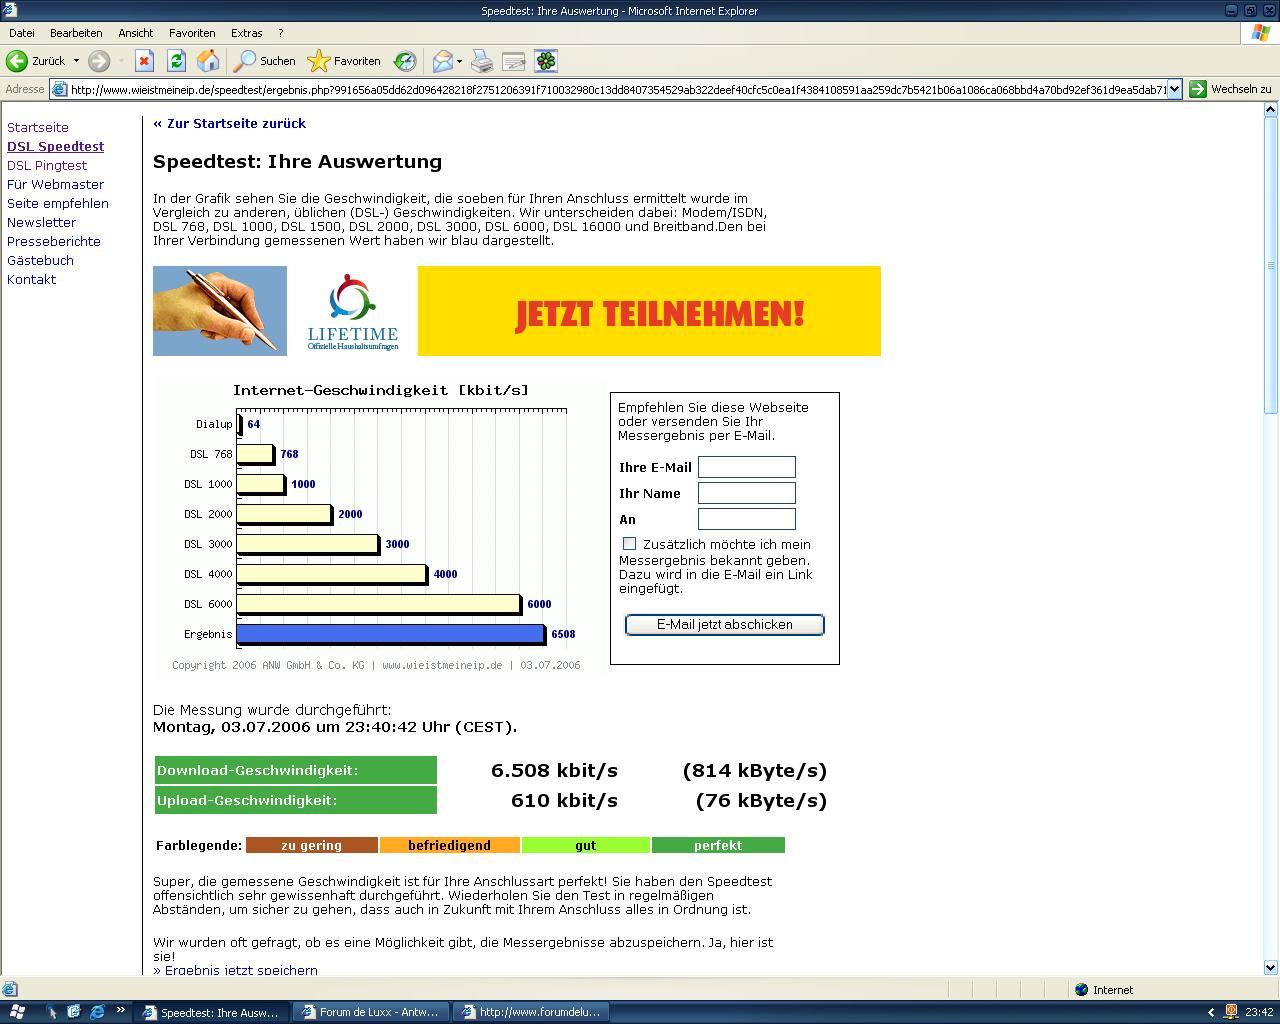Viewport: 1280px width, 1024px height.
Task: Open the Suchen search magnifier
Action: tap(264, 61)
